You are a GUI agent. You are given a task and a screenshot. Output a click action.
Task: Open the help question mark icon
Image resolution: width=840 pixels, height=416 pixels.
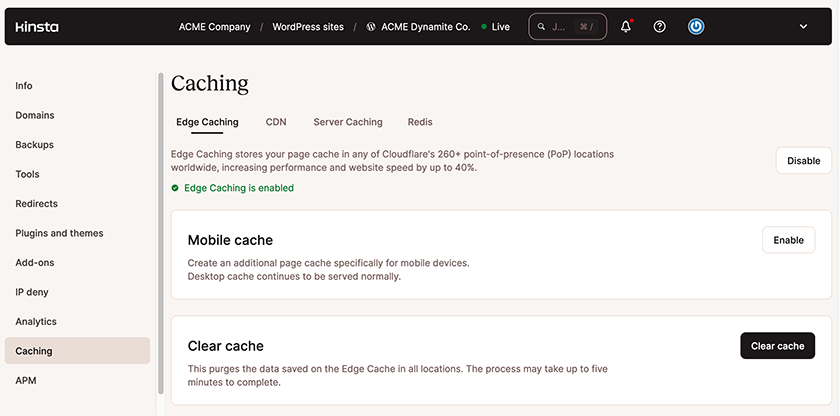[660, 27]
